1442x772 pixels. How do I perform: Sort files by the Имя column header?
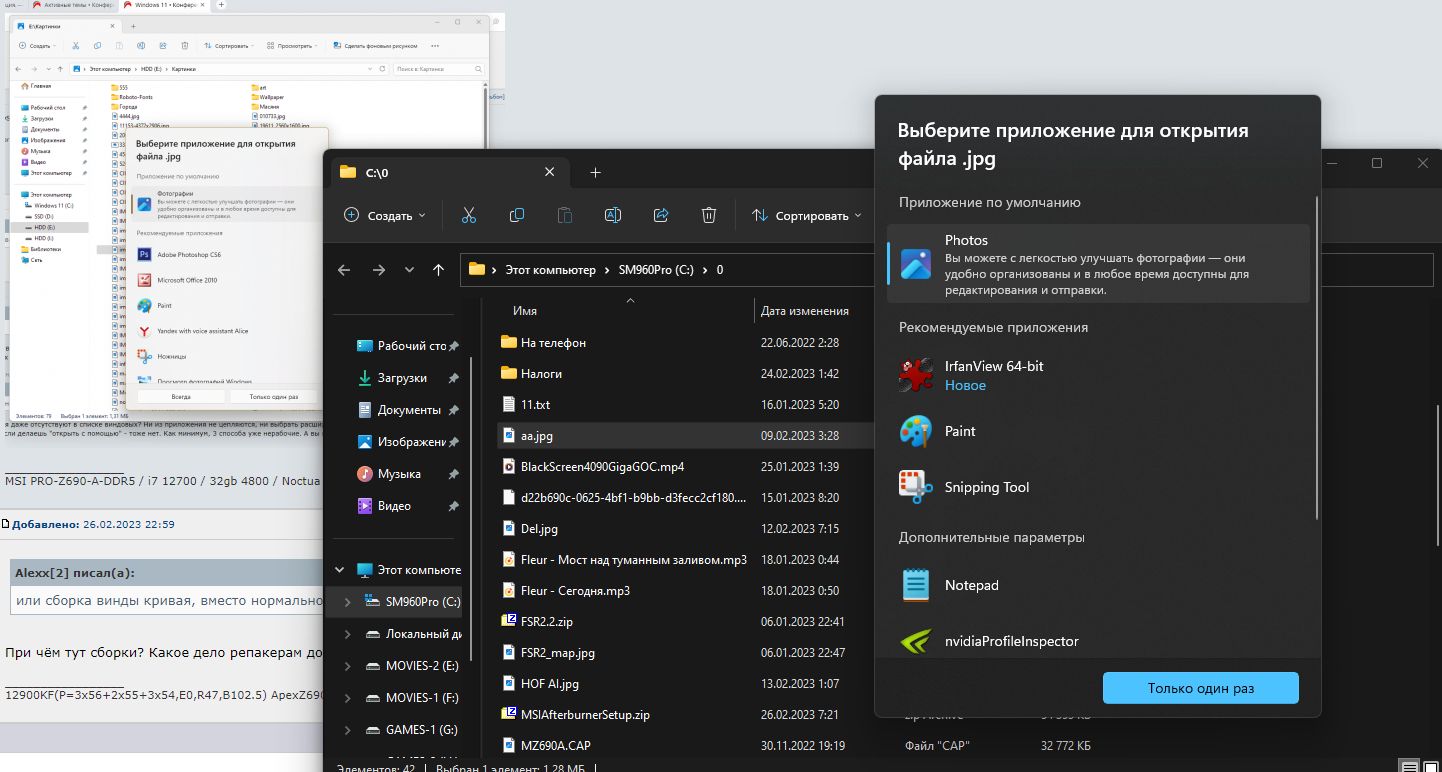[525, 311]
